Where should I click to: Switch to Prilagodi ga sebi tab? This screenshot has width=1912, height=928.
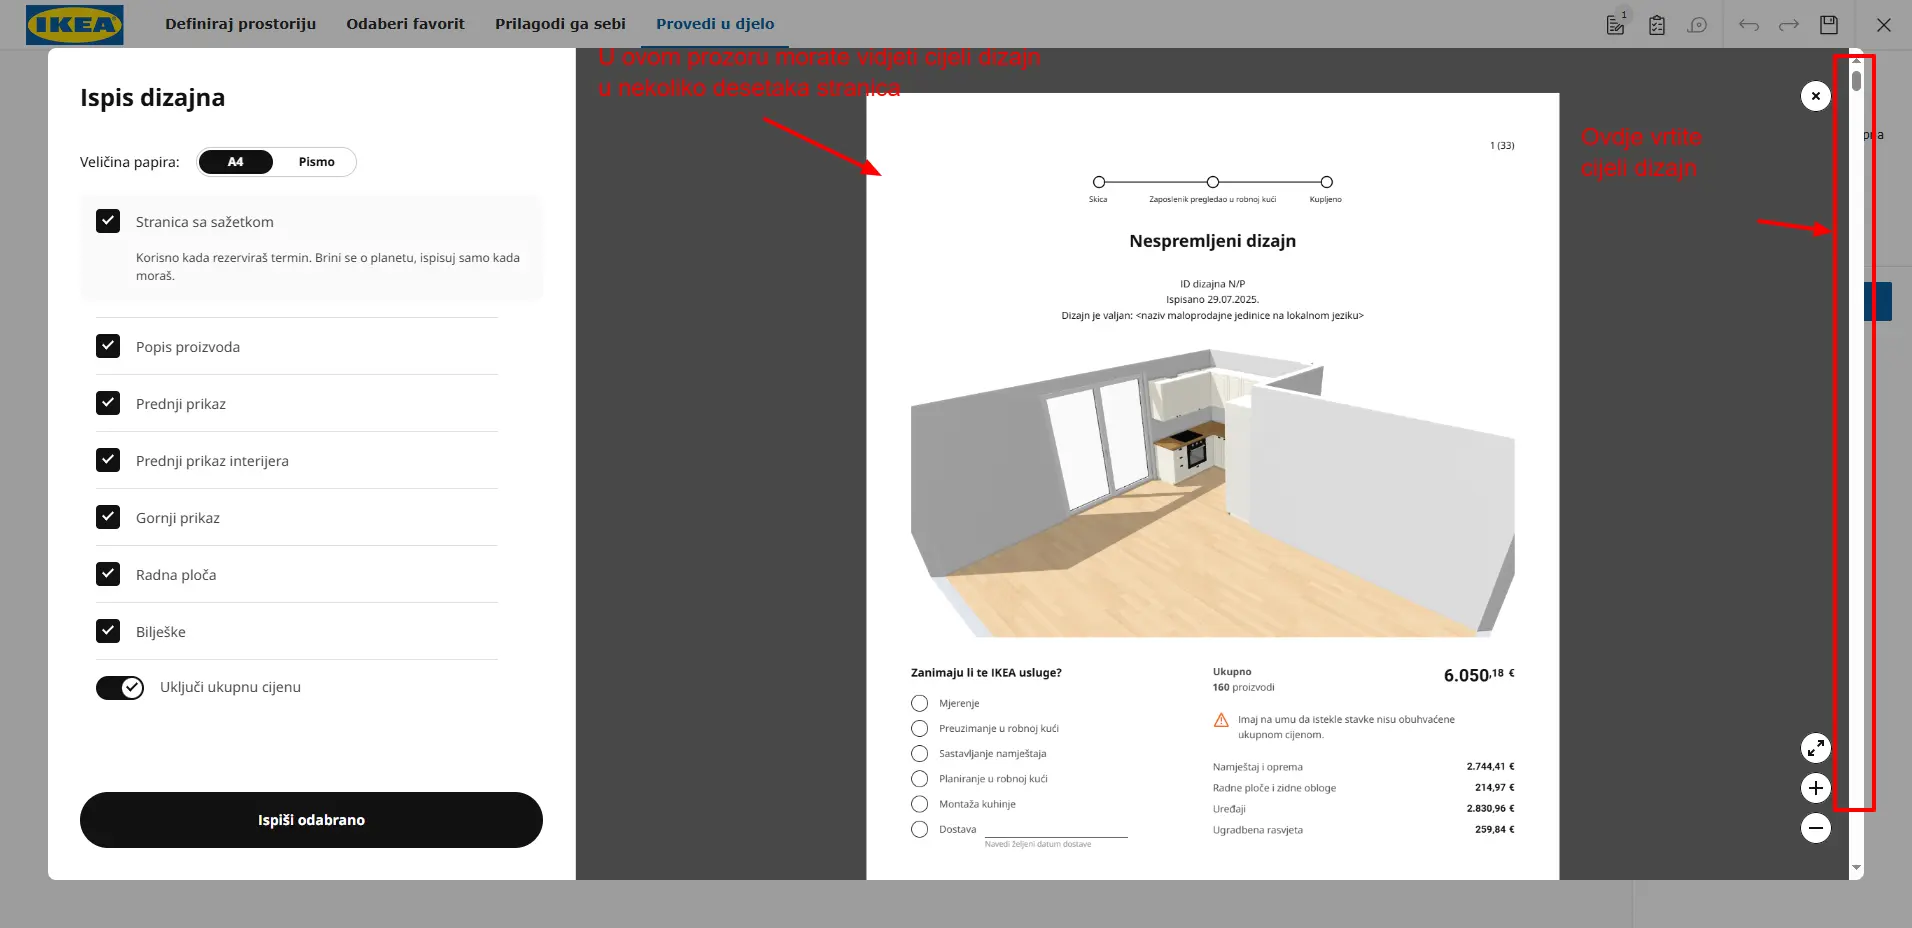click(x=560, y=24)
